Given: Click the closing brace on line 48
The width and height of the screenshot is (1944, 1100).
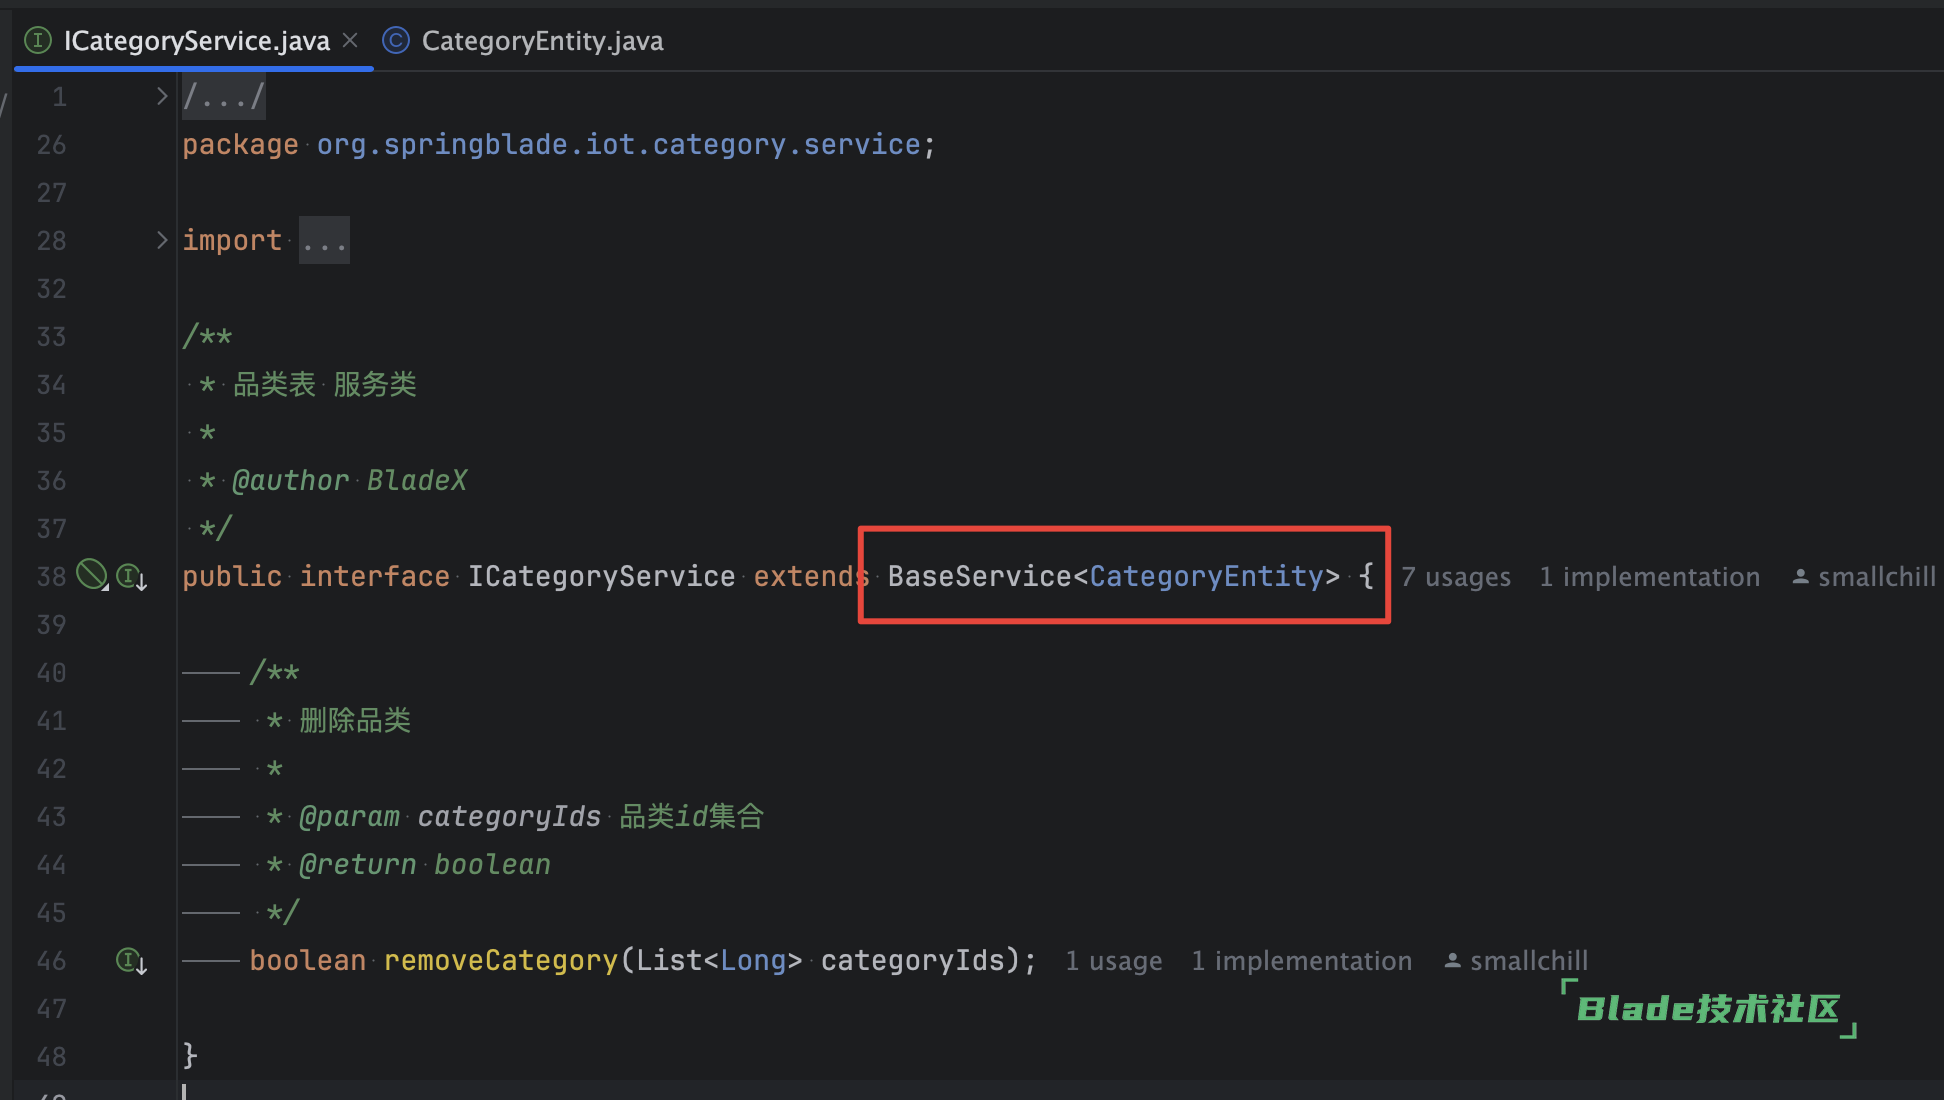Looking at the screenshot, I should [190, 1057].
